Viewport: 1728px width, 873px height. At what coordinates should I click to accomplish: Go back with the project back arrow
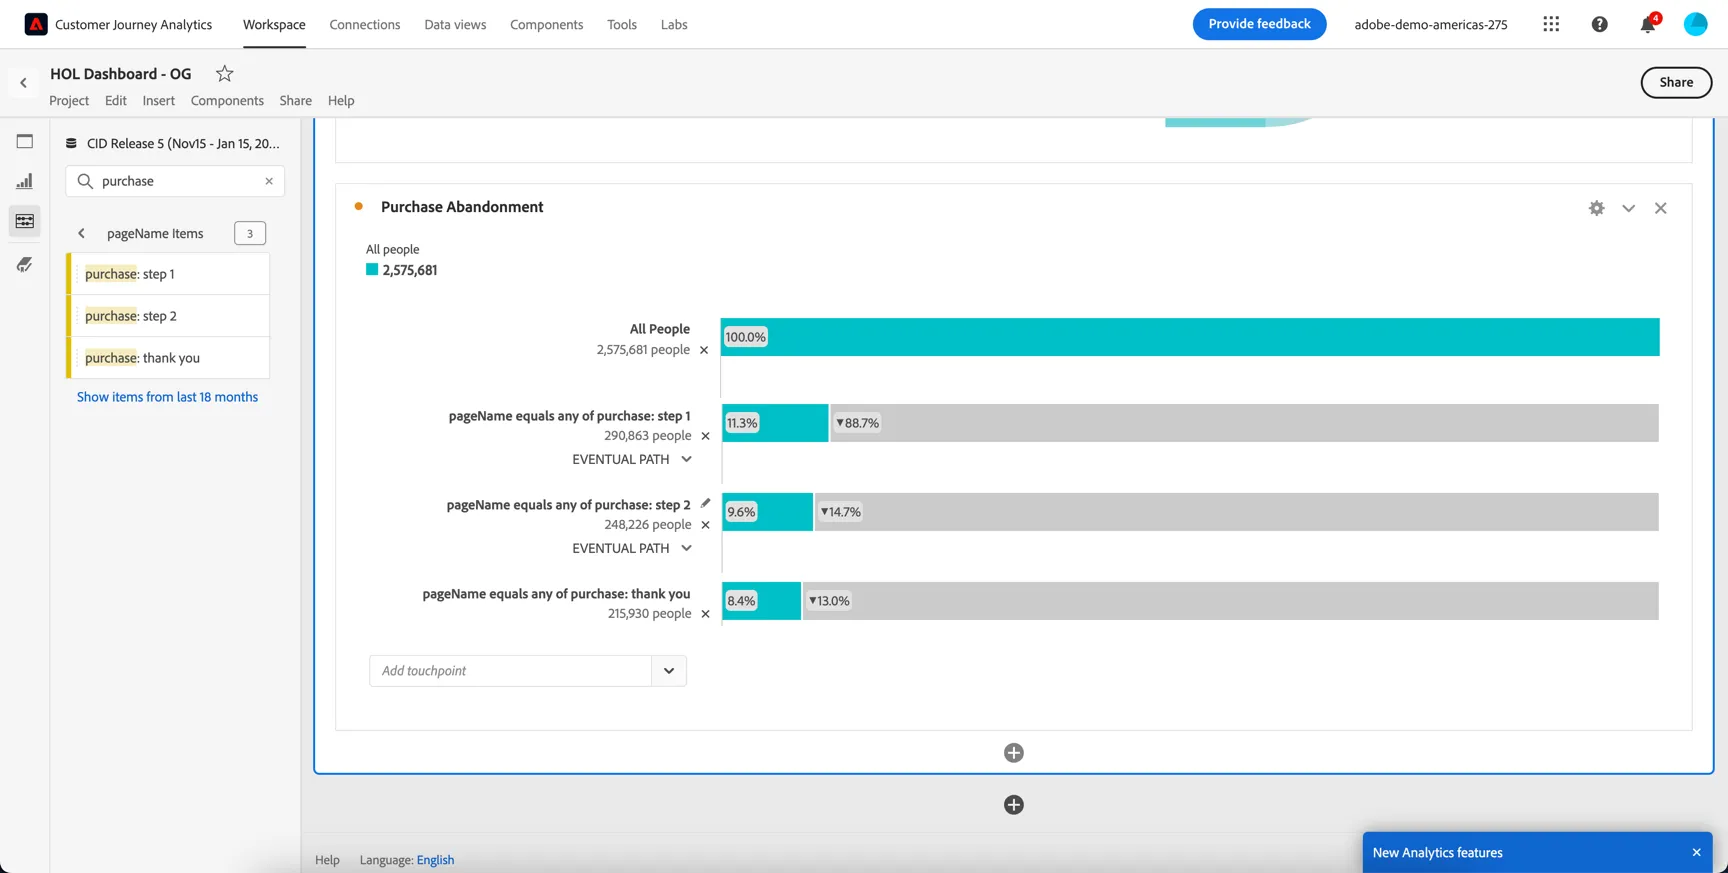24,83
